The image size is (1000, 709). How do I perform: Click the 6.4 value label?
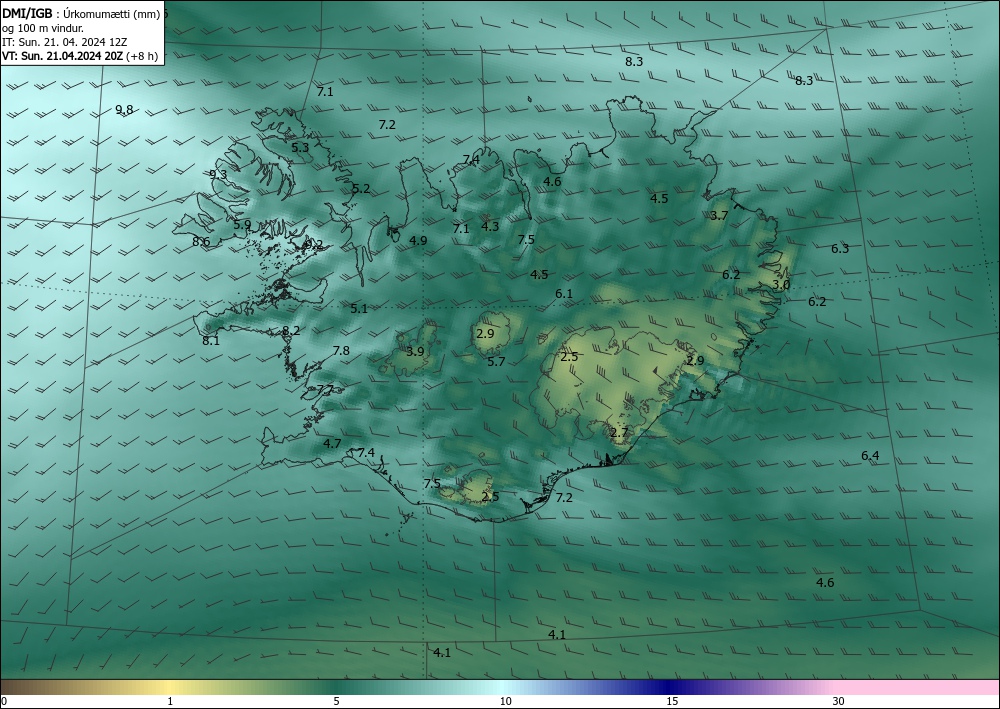coord(870,455)
